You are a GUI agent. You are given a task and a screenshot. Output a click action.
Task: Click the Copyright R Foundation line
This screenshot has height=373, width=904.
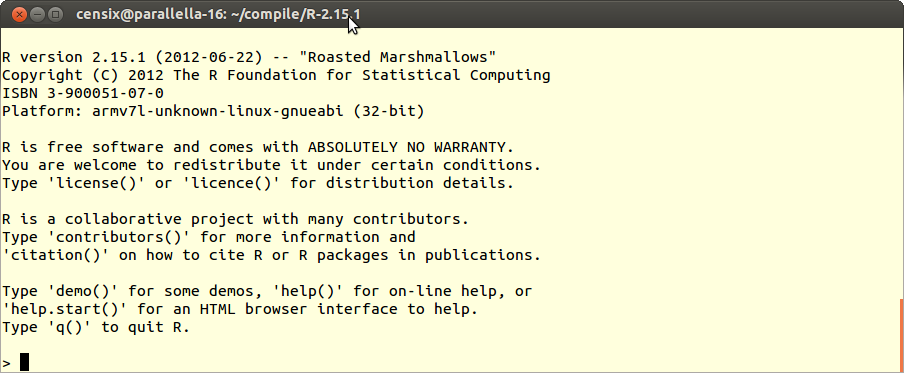point(276,75)
